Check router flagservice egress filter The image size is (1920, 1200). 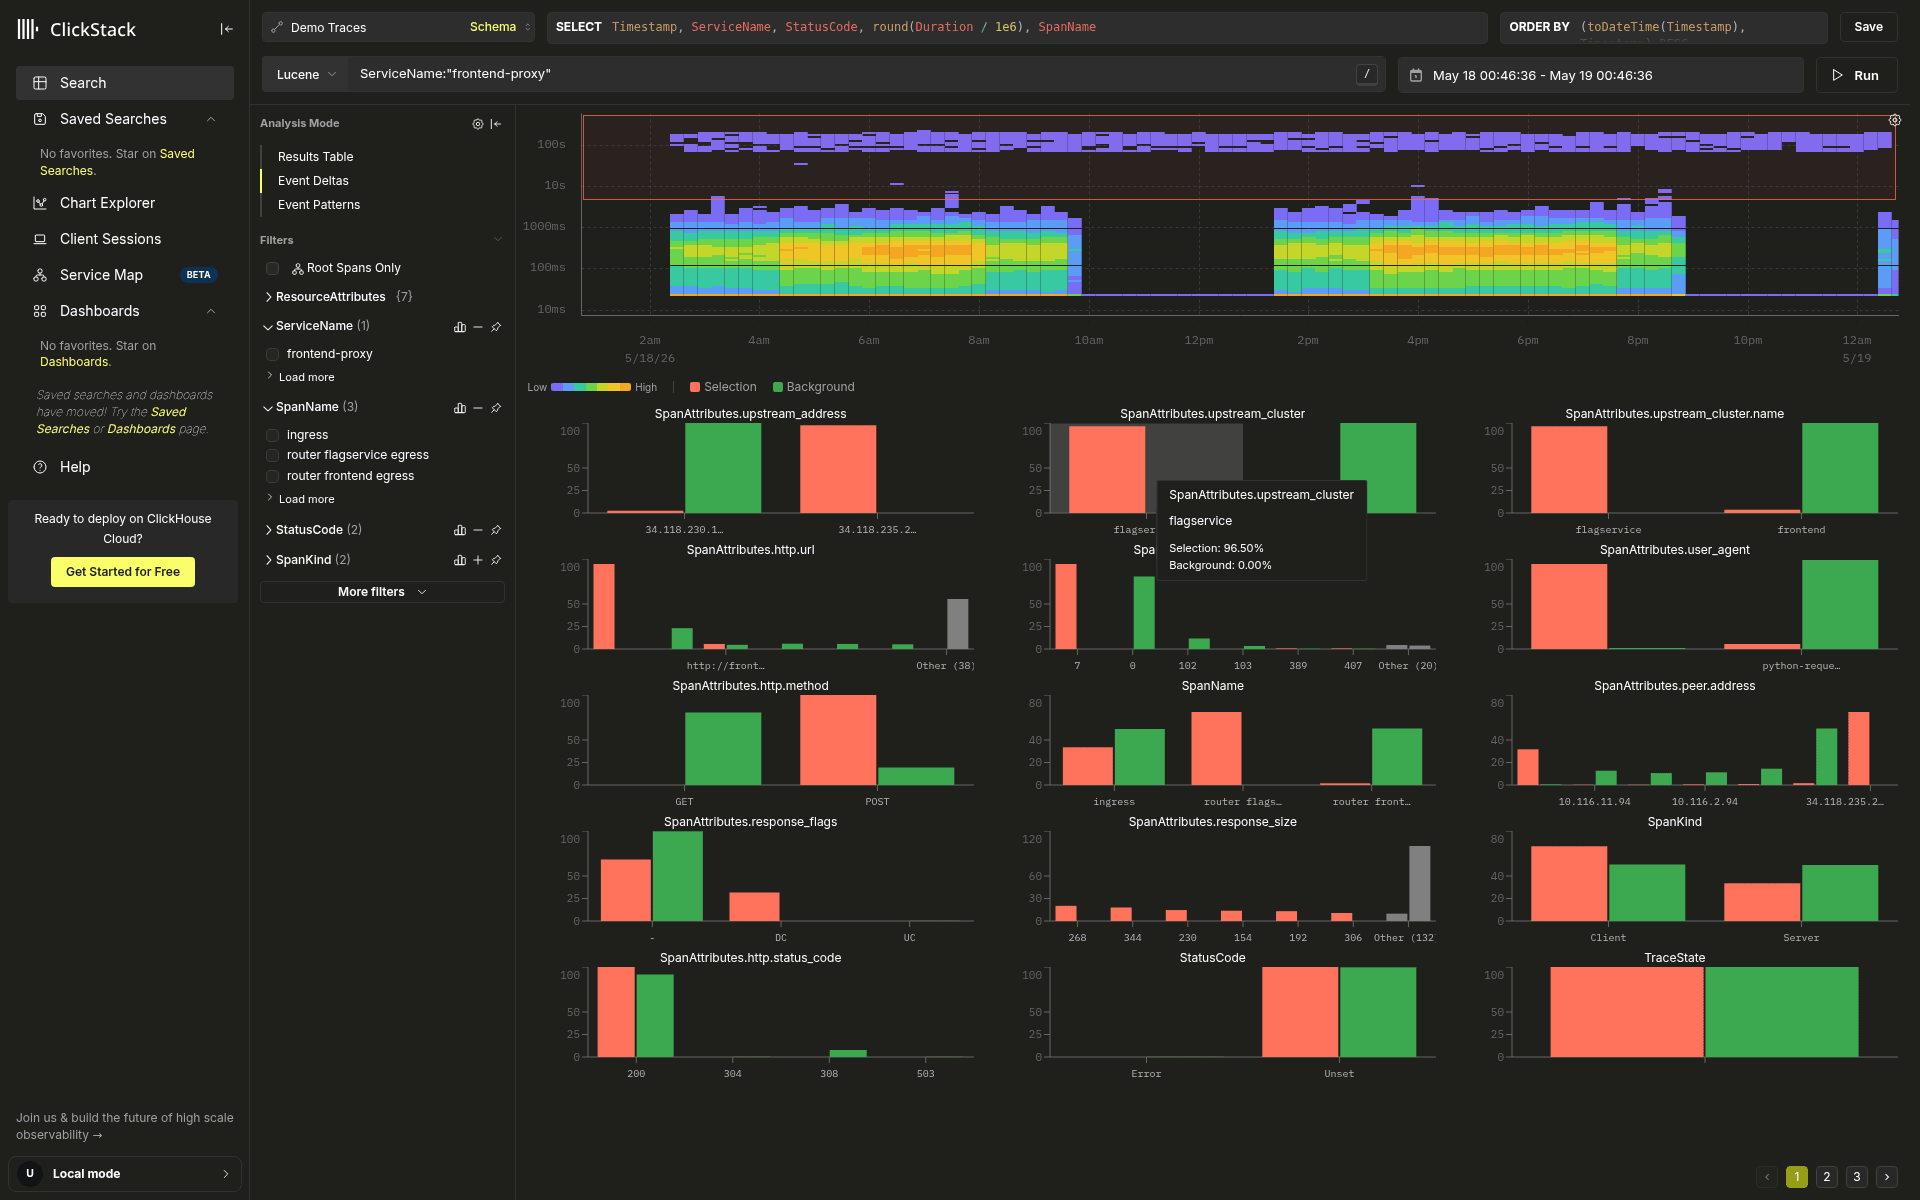[x=272, y=455]
